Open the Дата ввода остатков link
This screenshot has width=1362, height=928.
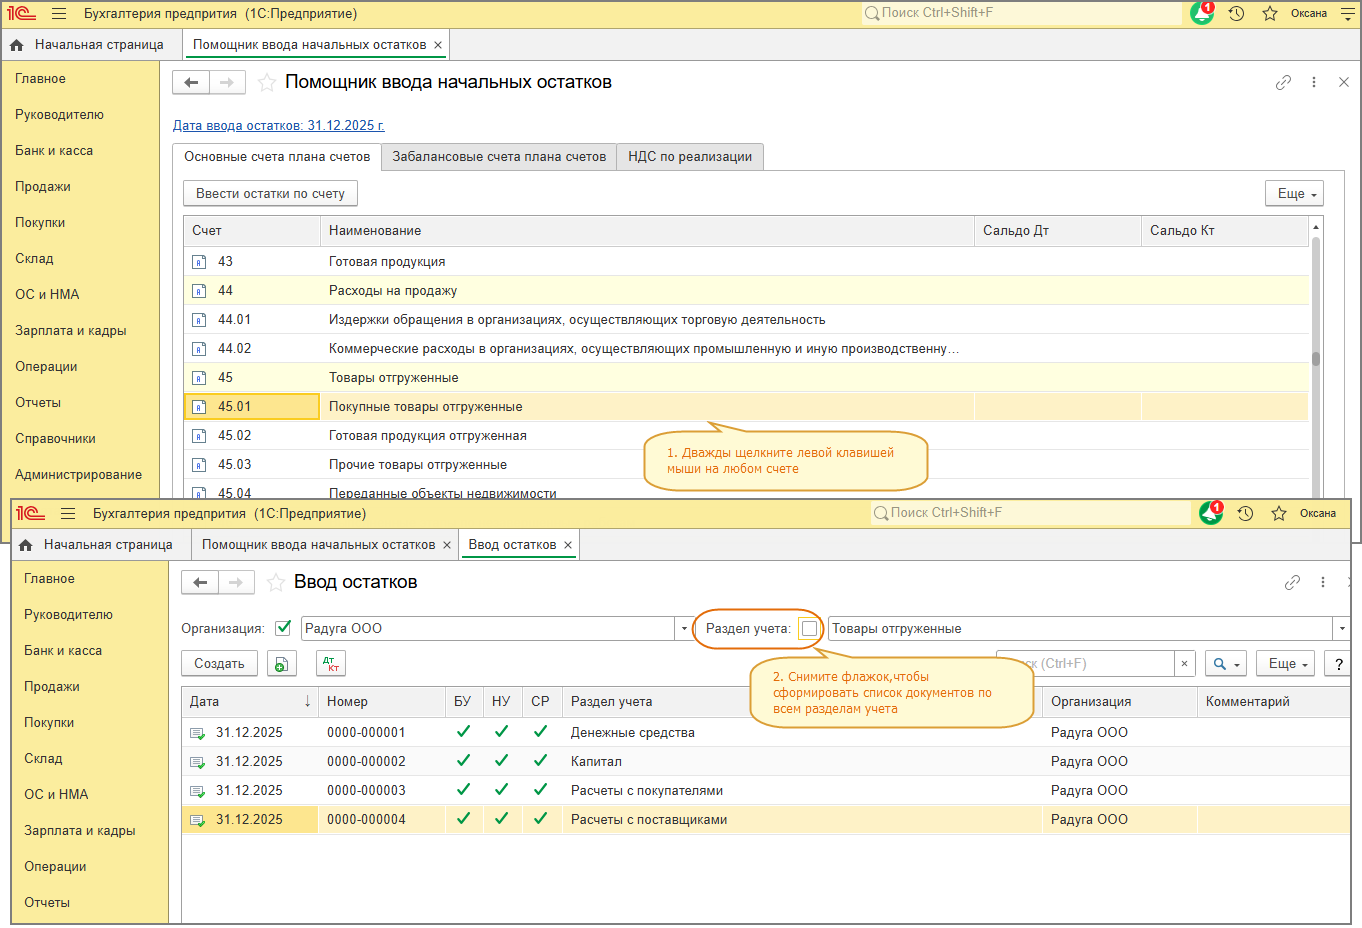[x=278, y=126]
